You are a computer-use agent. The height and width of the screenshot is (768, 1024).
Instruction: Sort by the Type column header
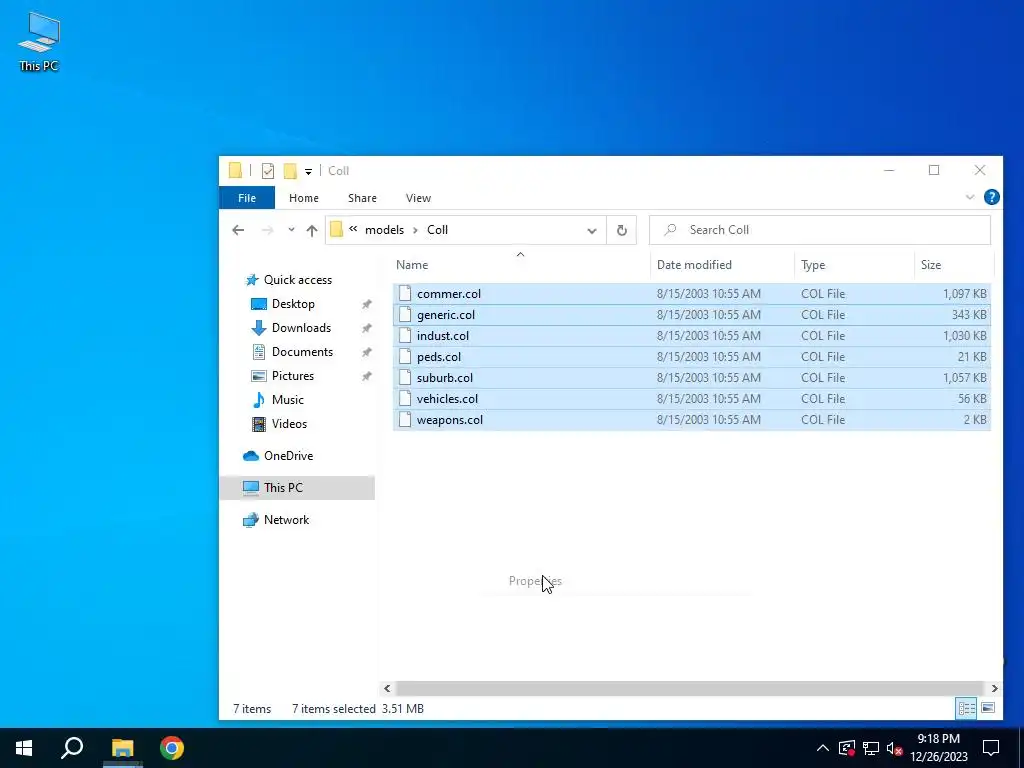(x=854, y=264)
